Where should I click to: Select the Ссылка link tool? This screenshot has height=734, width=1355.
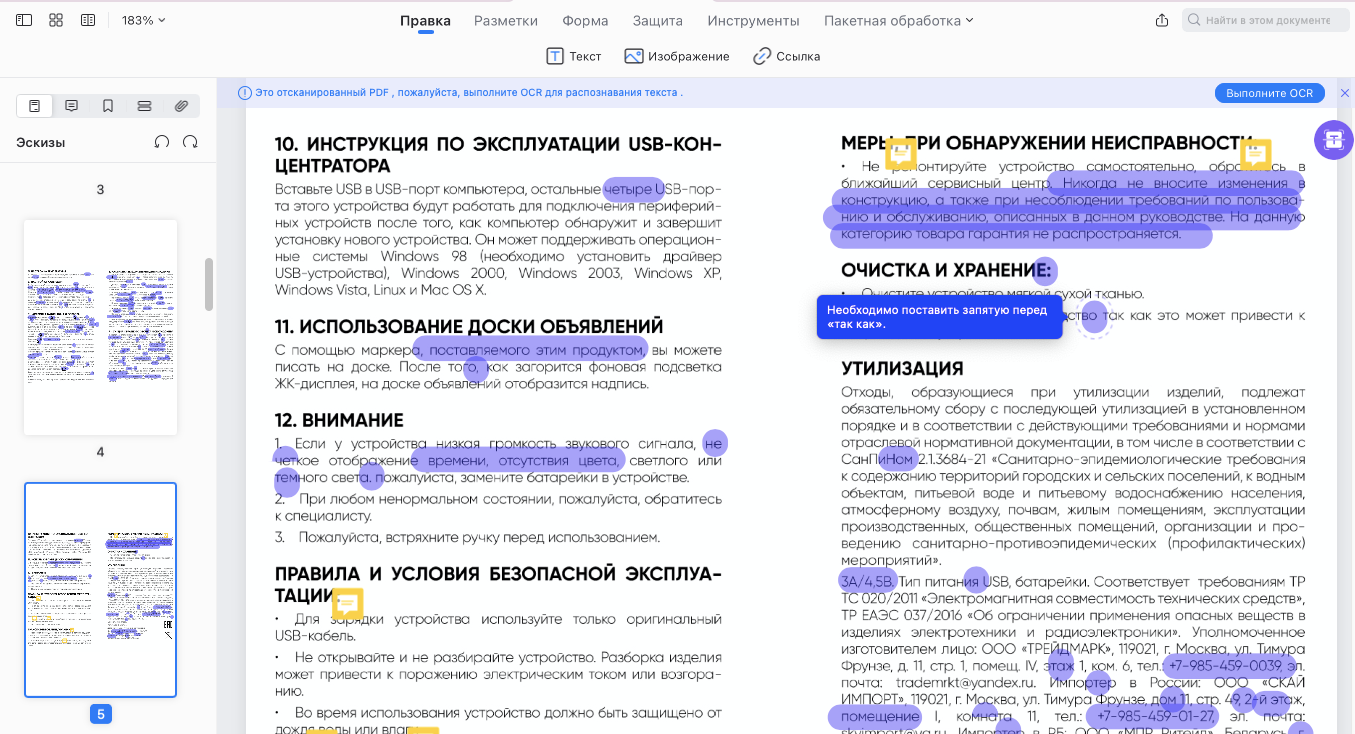[x=787, y=56]
